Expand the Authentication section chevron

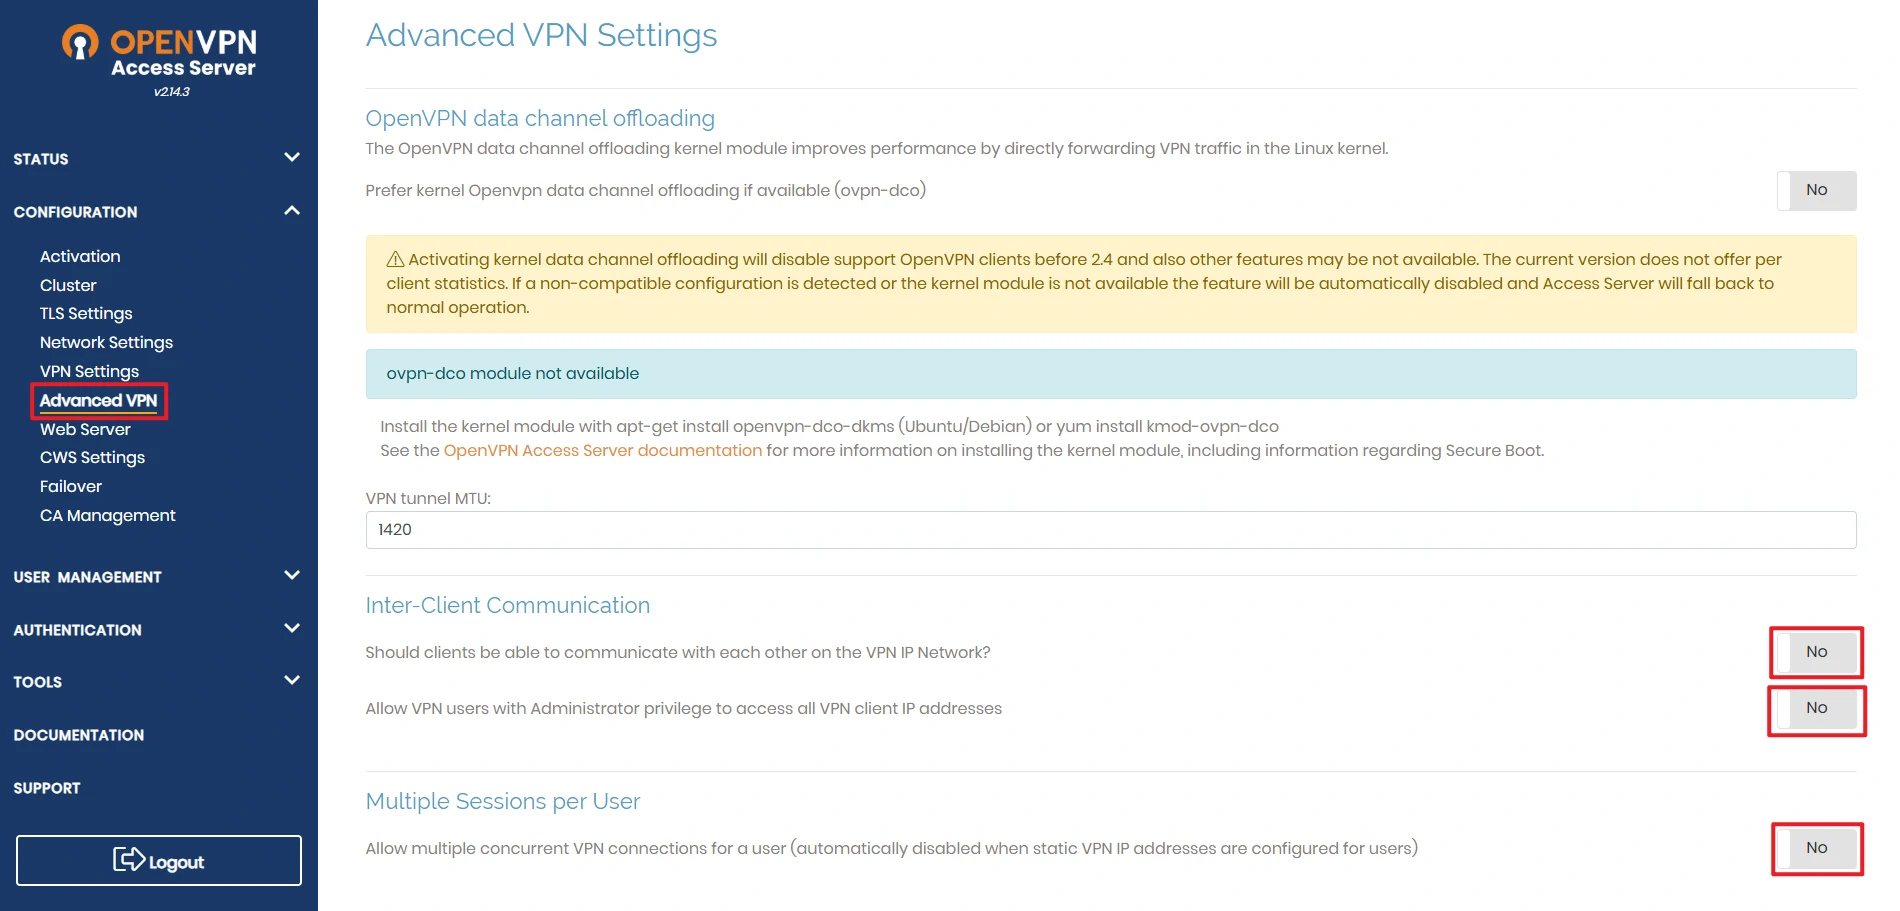tap(292, 628)
